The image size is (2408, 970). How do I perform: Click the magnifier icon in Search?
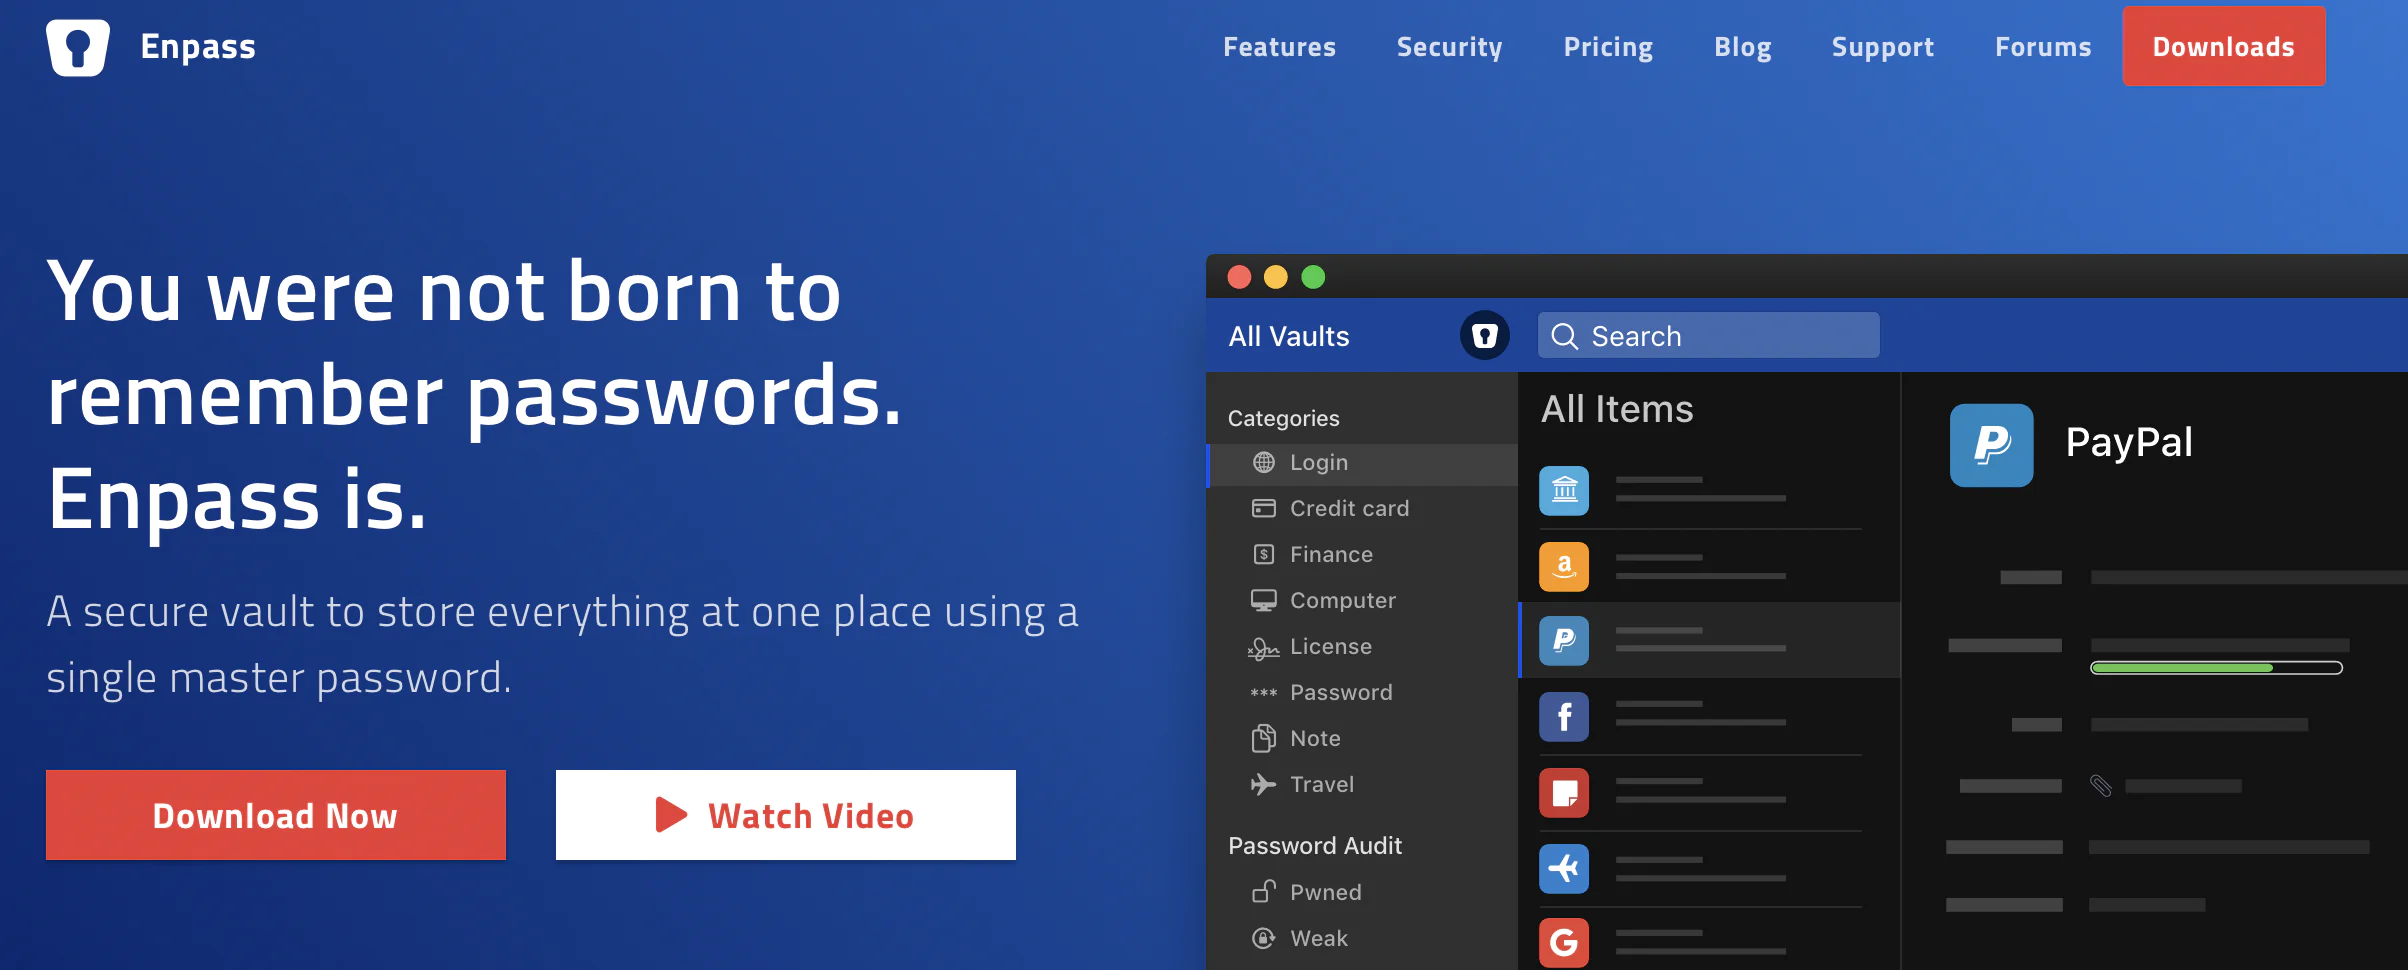pos(1564,336)
